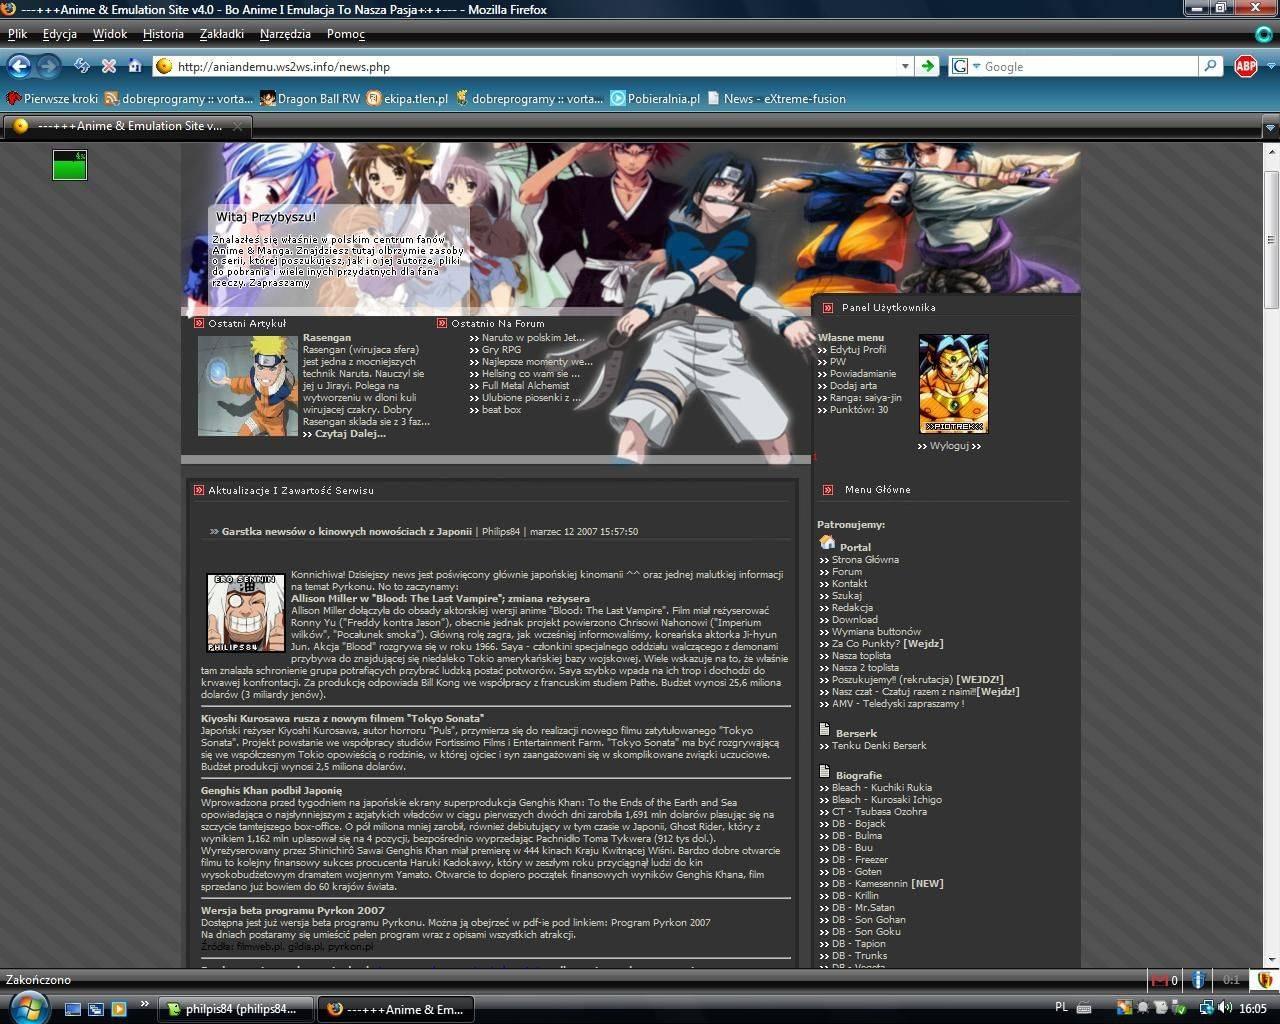This screenshot has width=1280, height=1024.
Task: Click the media player quick launch icon
Action: 118,1009
